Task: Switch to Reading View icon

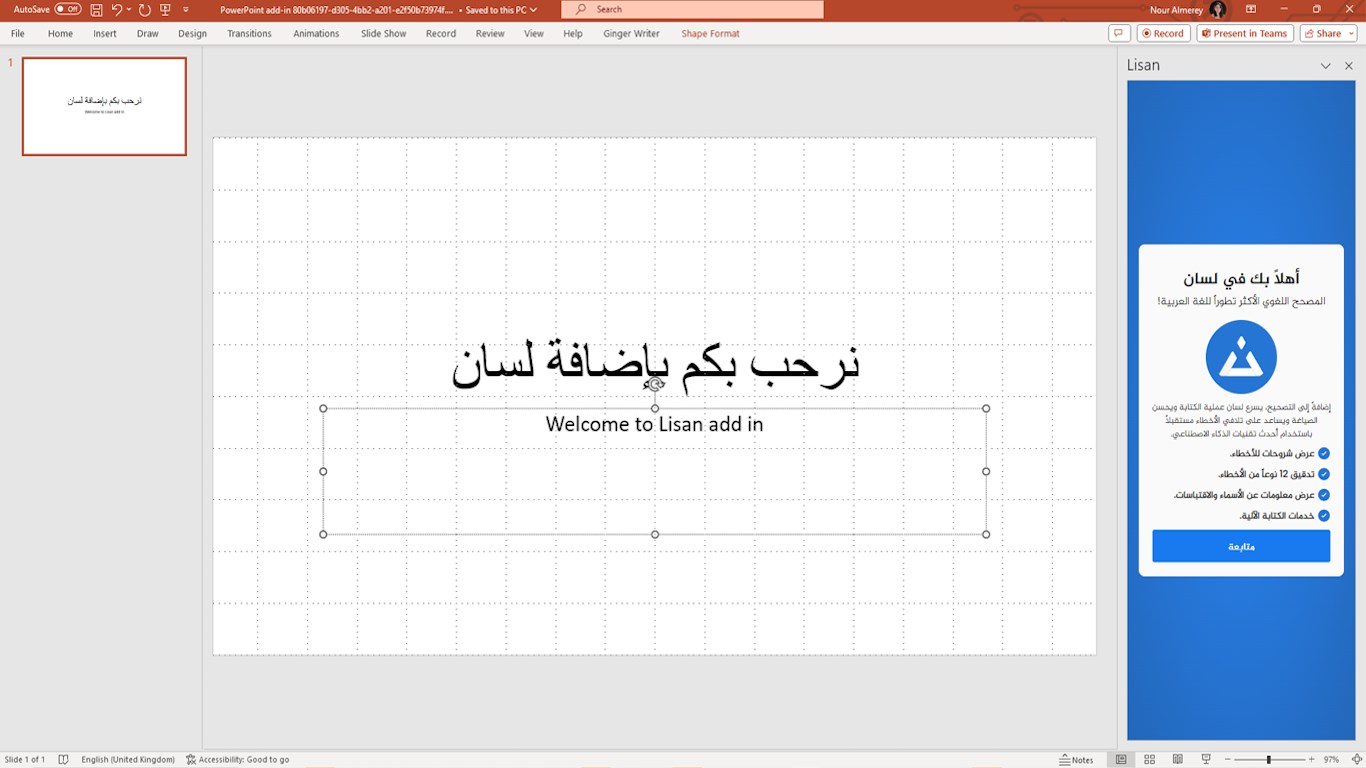Action: tap(1178, 760)
